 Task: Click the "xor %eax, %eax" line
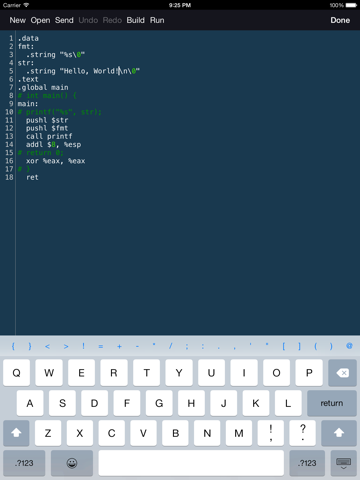pos(56,161)
